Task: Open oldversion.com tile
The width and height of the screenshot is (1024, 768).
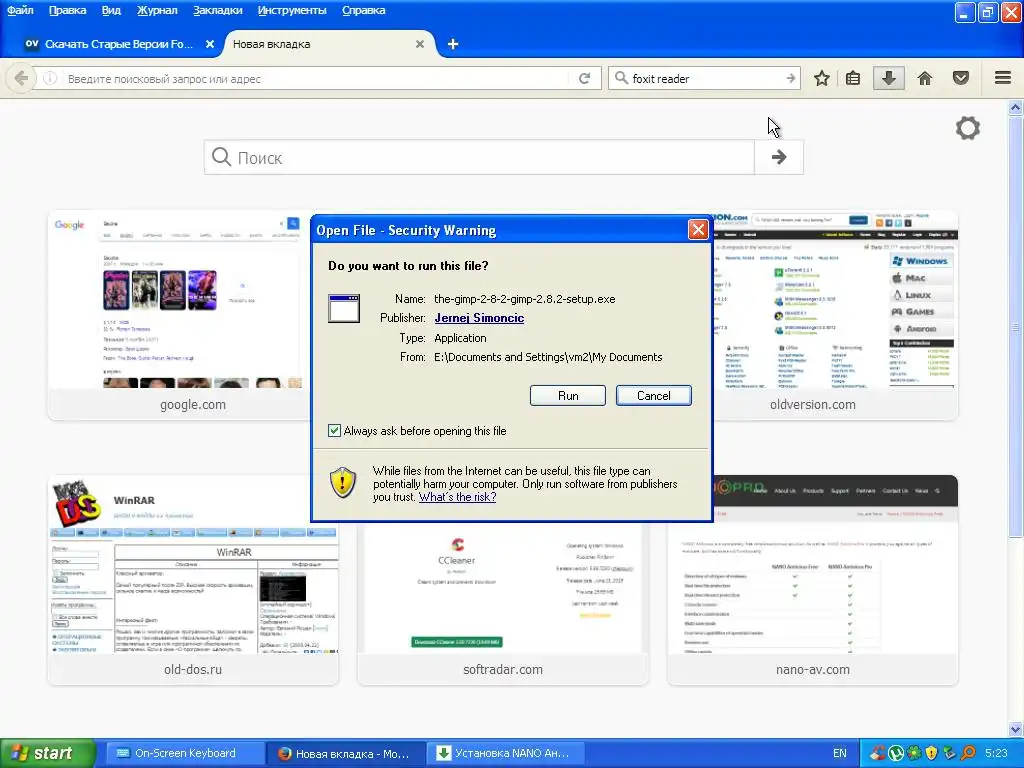Action: (x=835, y=315)
